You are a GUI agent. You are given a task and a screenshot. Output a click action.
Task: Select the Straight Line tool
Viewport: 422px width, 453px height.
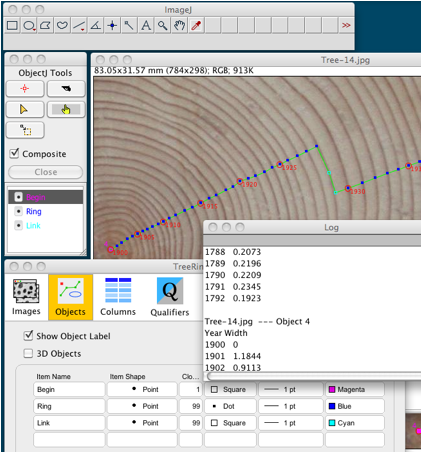(x=79, y=25)
